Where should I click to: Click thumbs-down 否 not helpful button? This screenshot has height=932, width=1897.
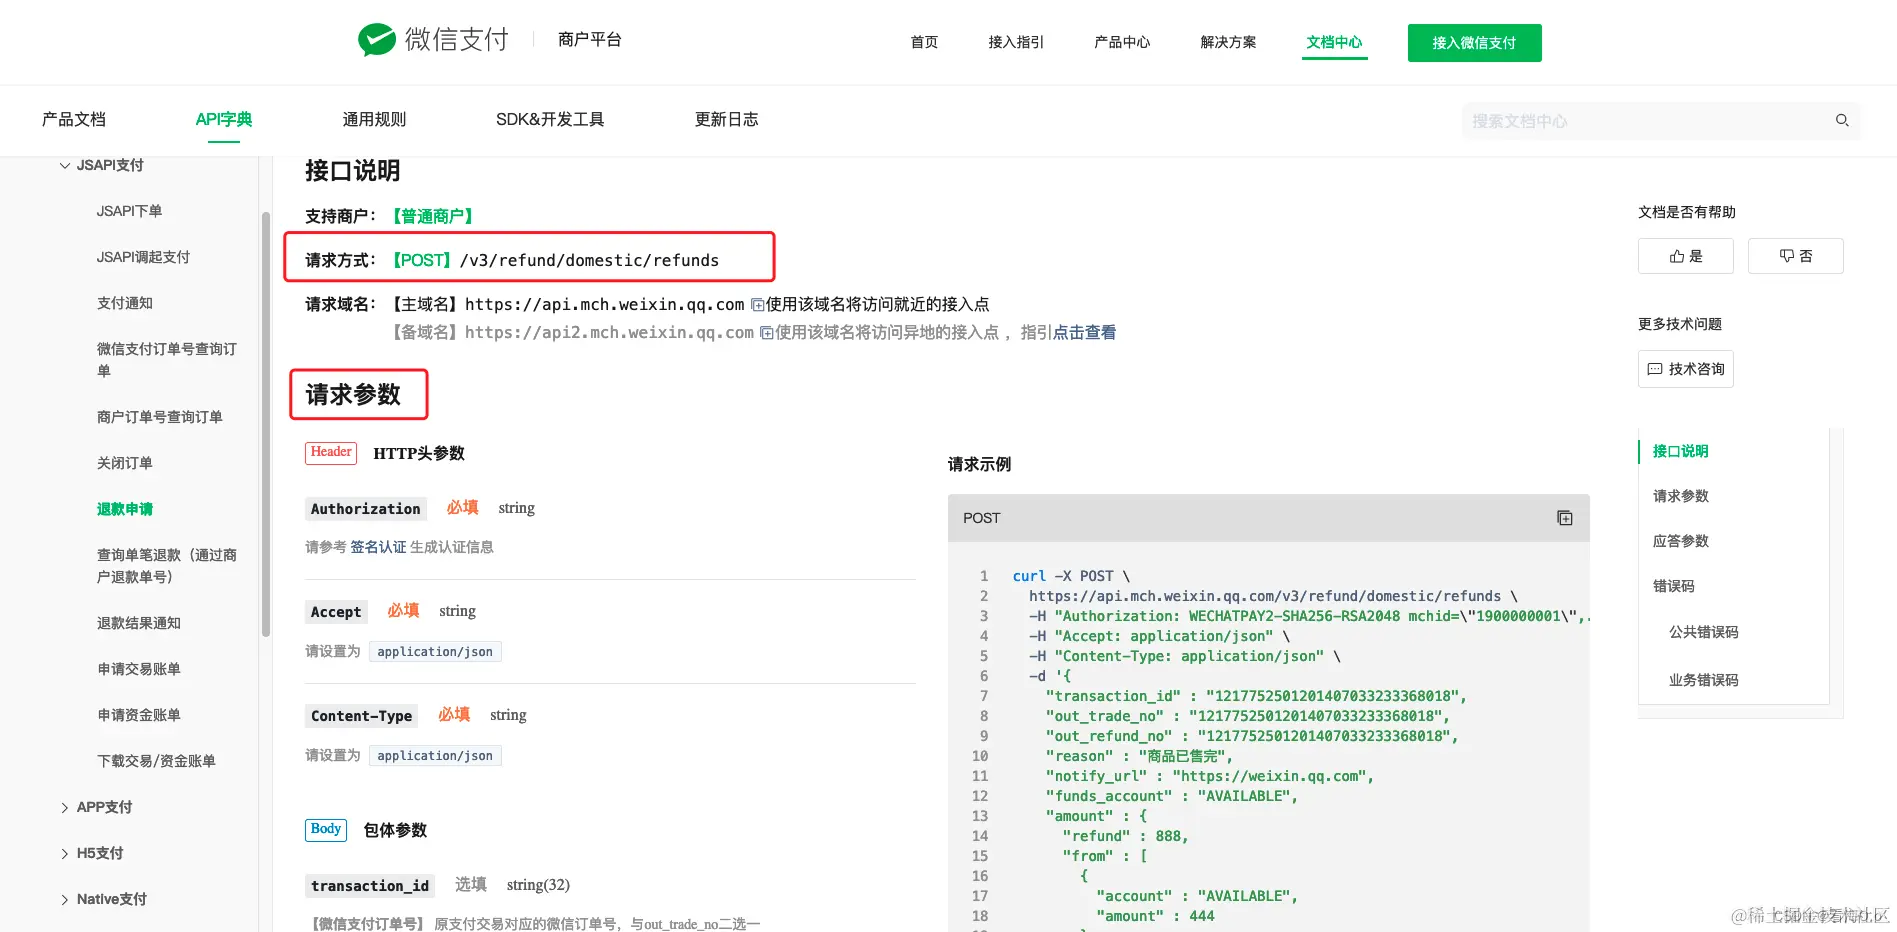(1796, 256)
